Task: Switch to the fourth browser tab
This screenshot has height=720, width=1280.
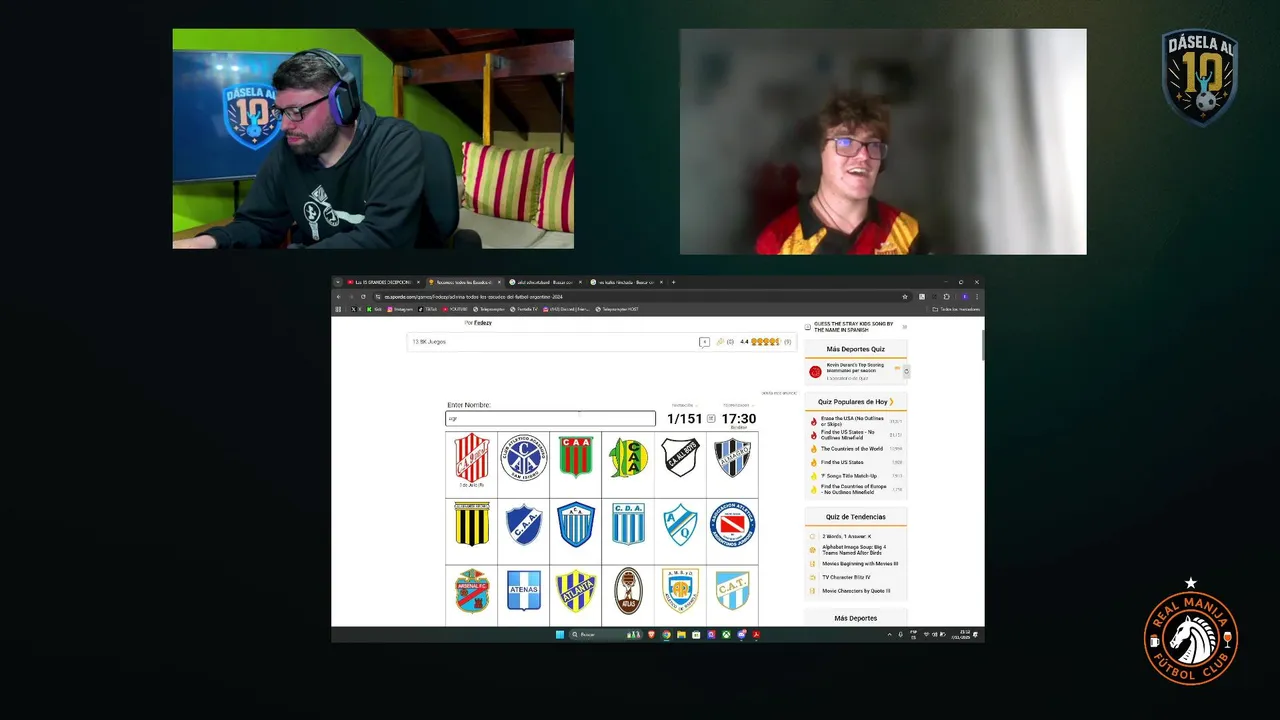Action: [x=627, y=282]
